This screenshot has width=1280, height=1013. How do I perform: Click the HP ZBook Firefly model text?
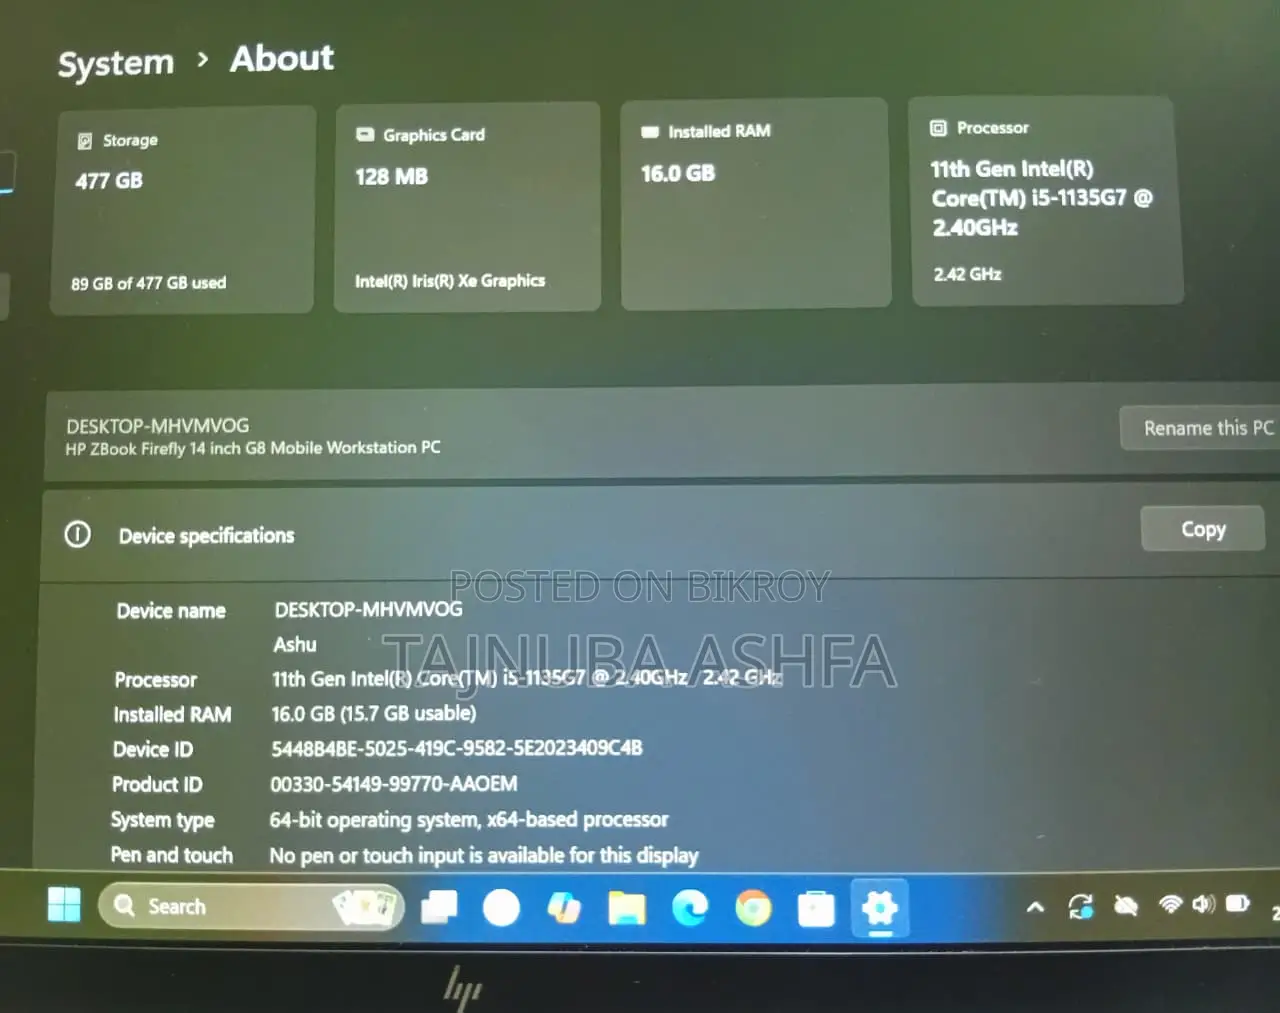253,448
